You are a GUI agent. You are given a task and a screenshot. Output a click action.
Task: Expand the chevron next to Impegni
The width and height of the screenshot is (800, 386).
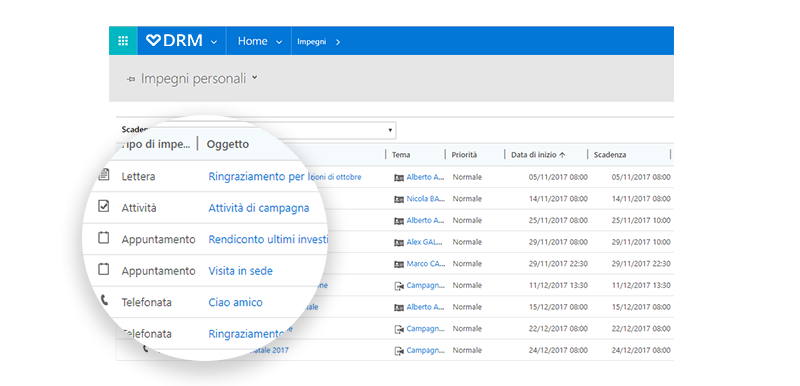338,42
